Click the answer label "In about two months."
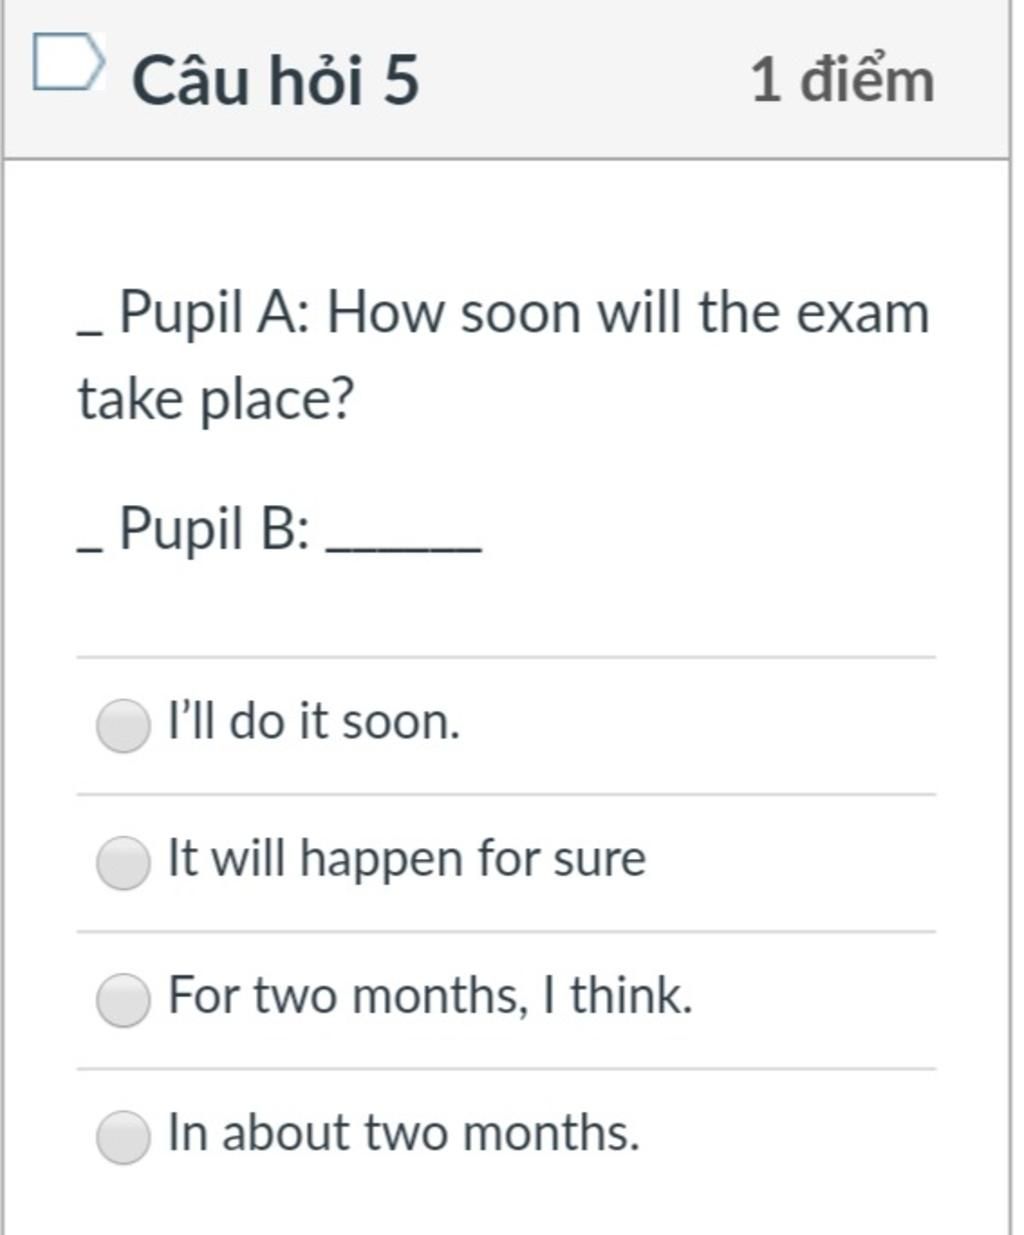The height and width of the screenshot is (1235, 1024). 403,1133
